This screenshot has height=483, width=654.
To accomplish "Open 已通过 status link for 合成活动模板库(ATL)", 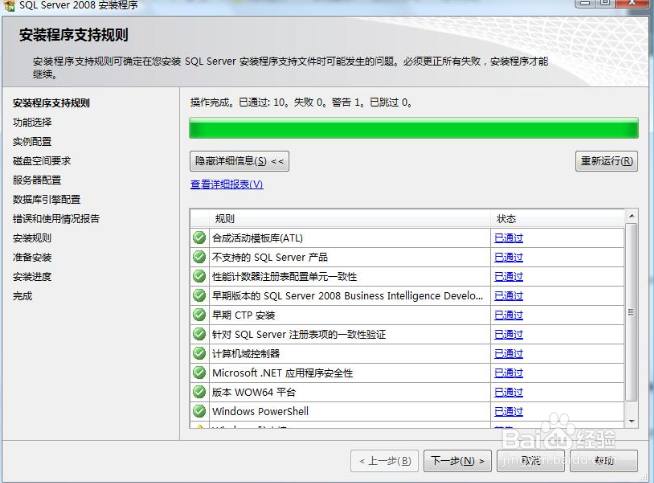I will pyautogui.click(x=508, y=238).
